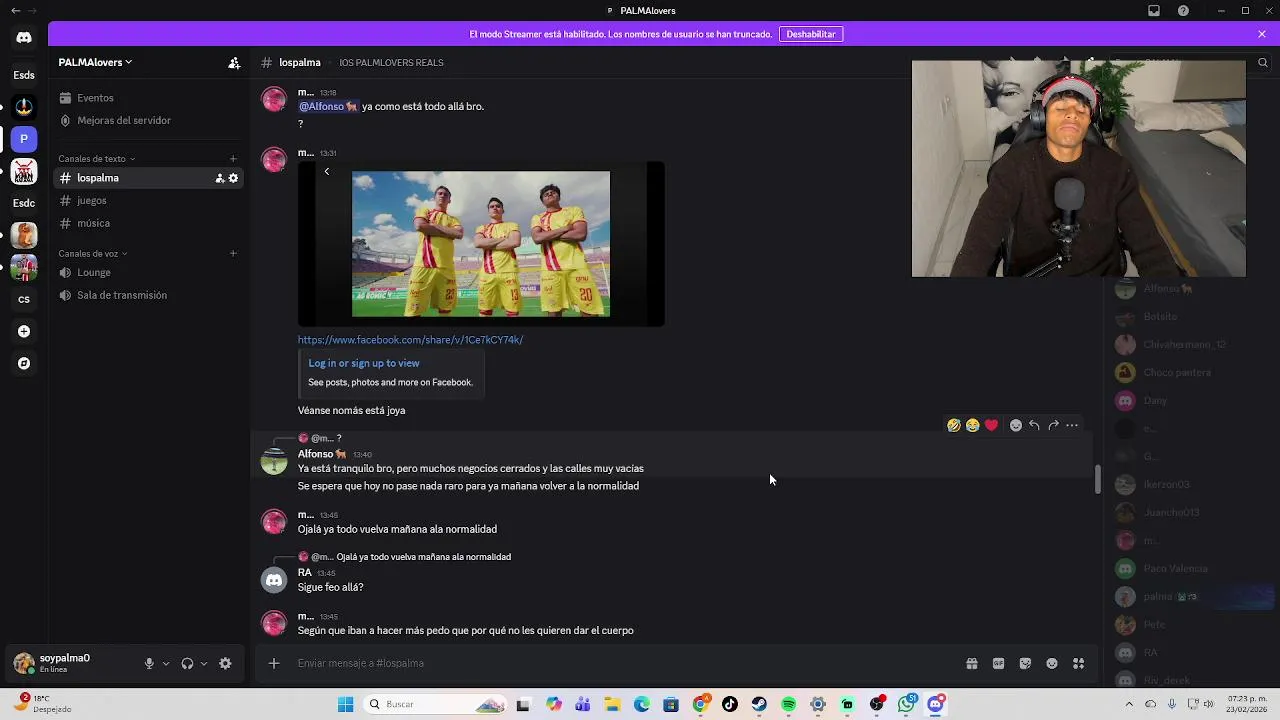Open the emoji picker in message bar

1052,663
